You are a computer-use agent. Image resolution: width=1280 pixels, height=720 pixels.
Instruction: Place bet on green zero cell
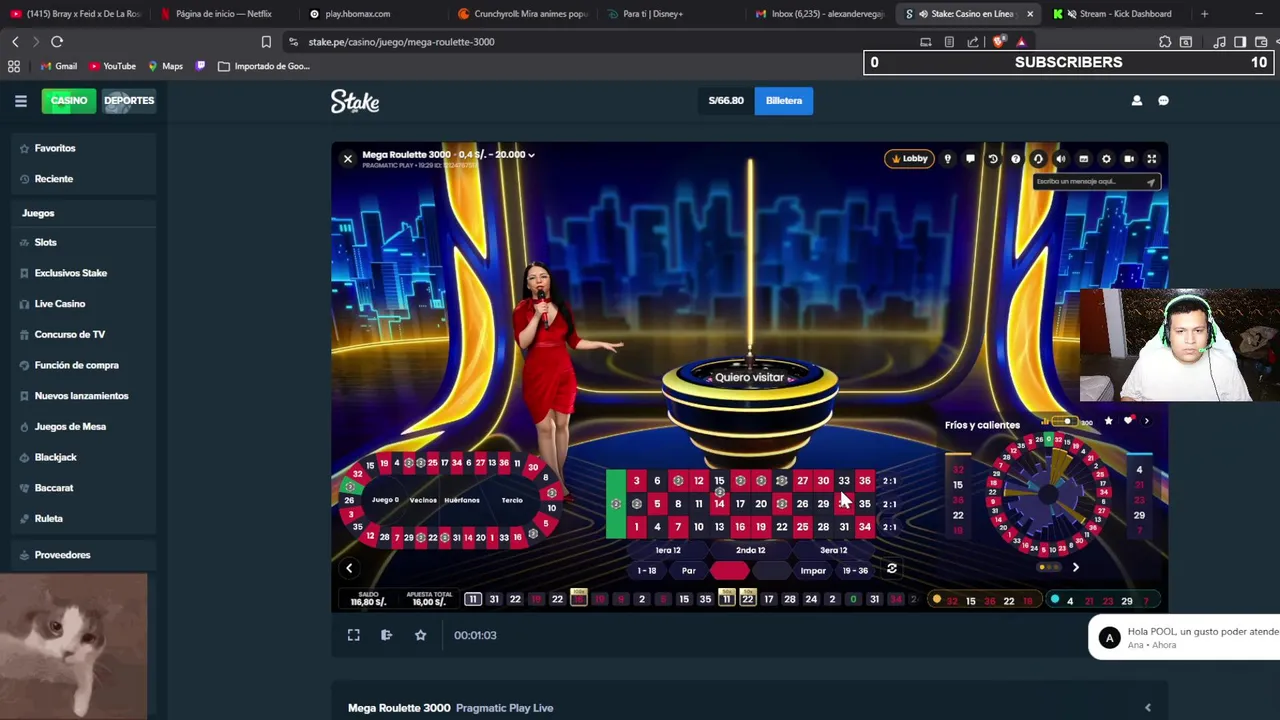coord(615,504)
